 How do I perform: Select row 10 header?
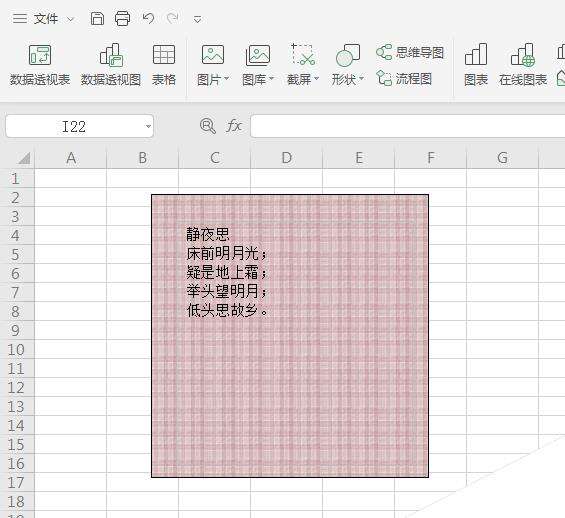pyautogui.click(x=17, y=349)
